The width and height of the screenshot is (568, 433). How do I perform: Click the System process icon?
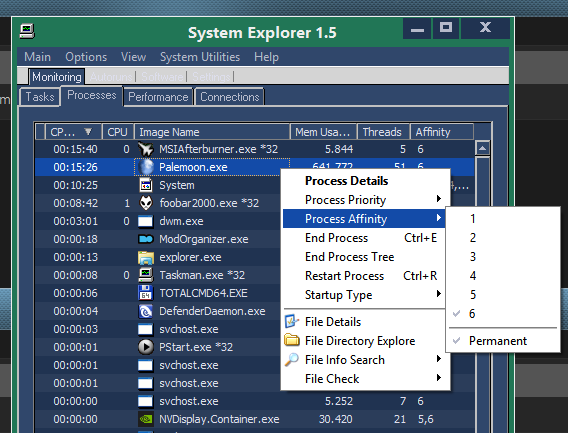(146, 185)
